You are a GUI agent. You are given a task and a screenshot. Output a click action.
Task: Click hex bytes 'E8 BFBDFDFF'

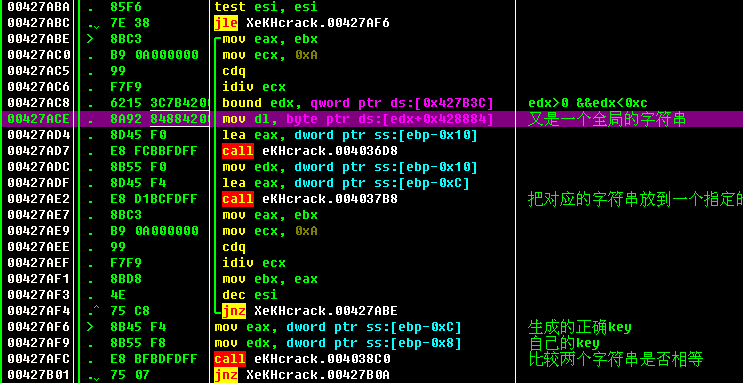click(154, 359)
